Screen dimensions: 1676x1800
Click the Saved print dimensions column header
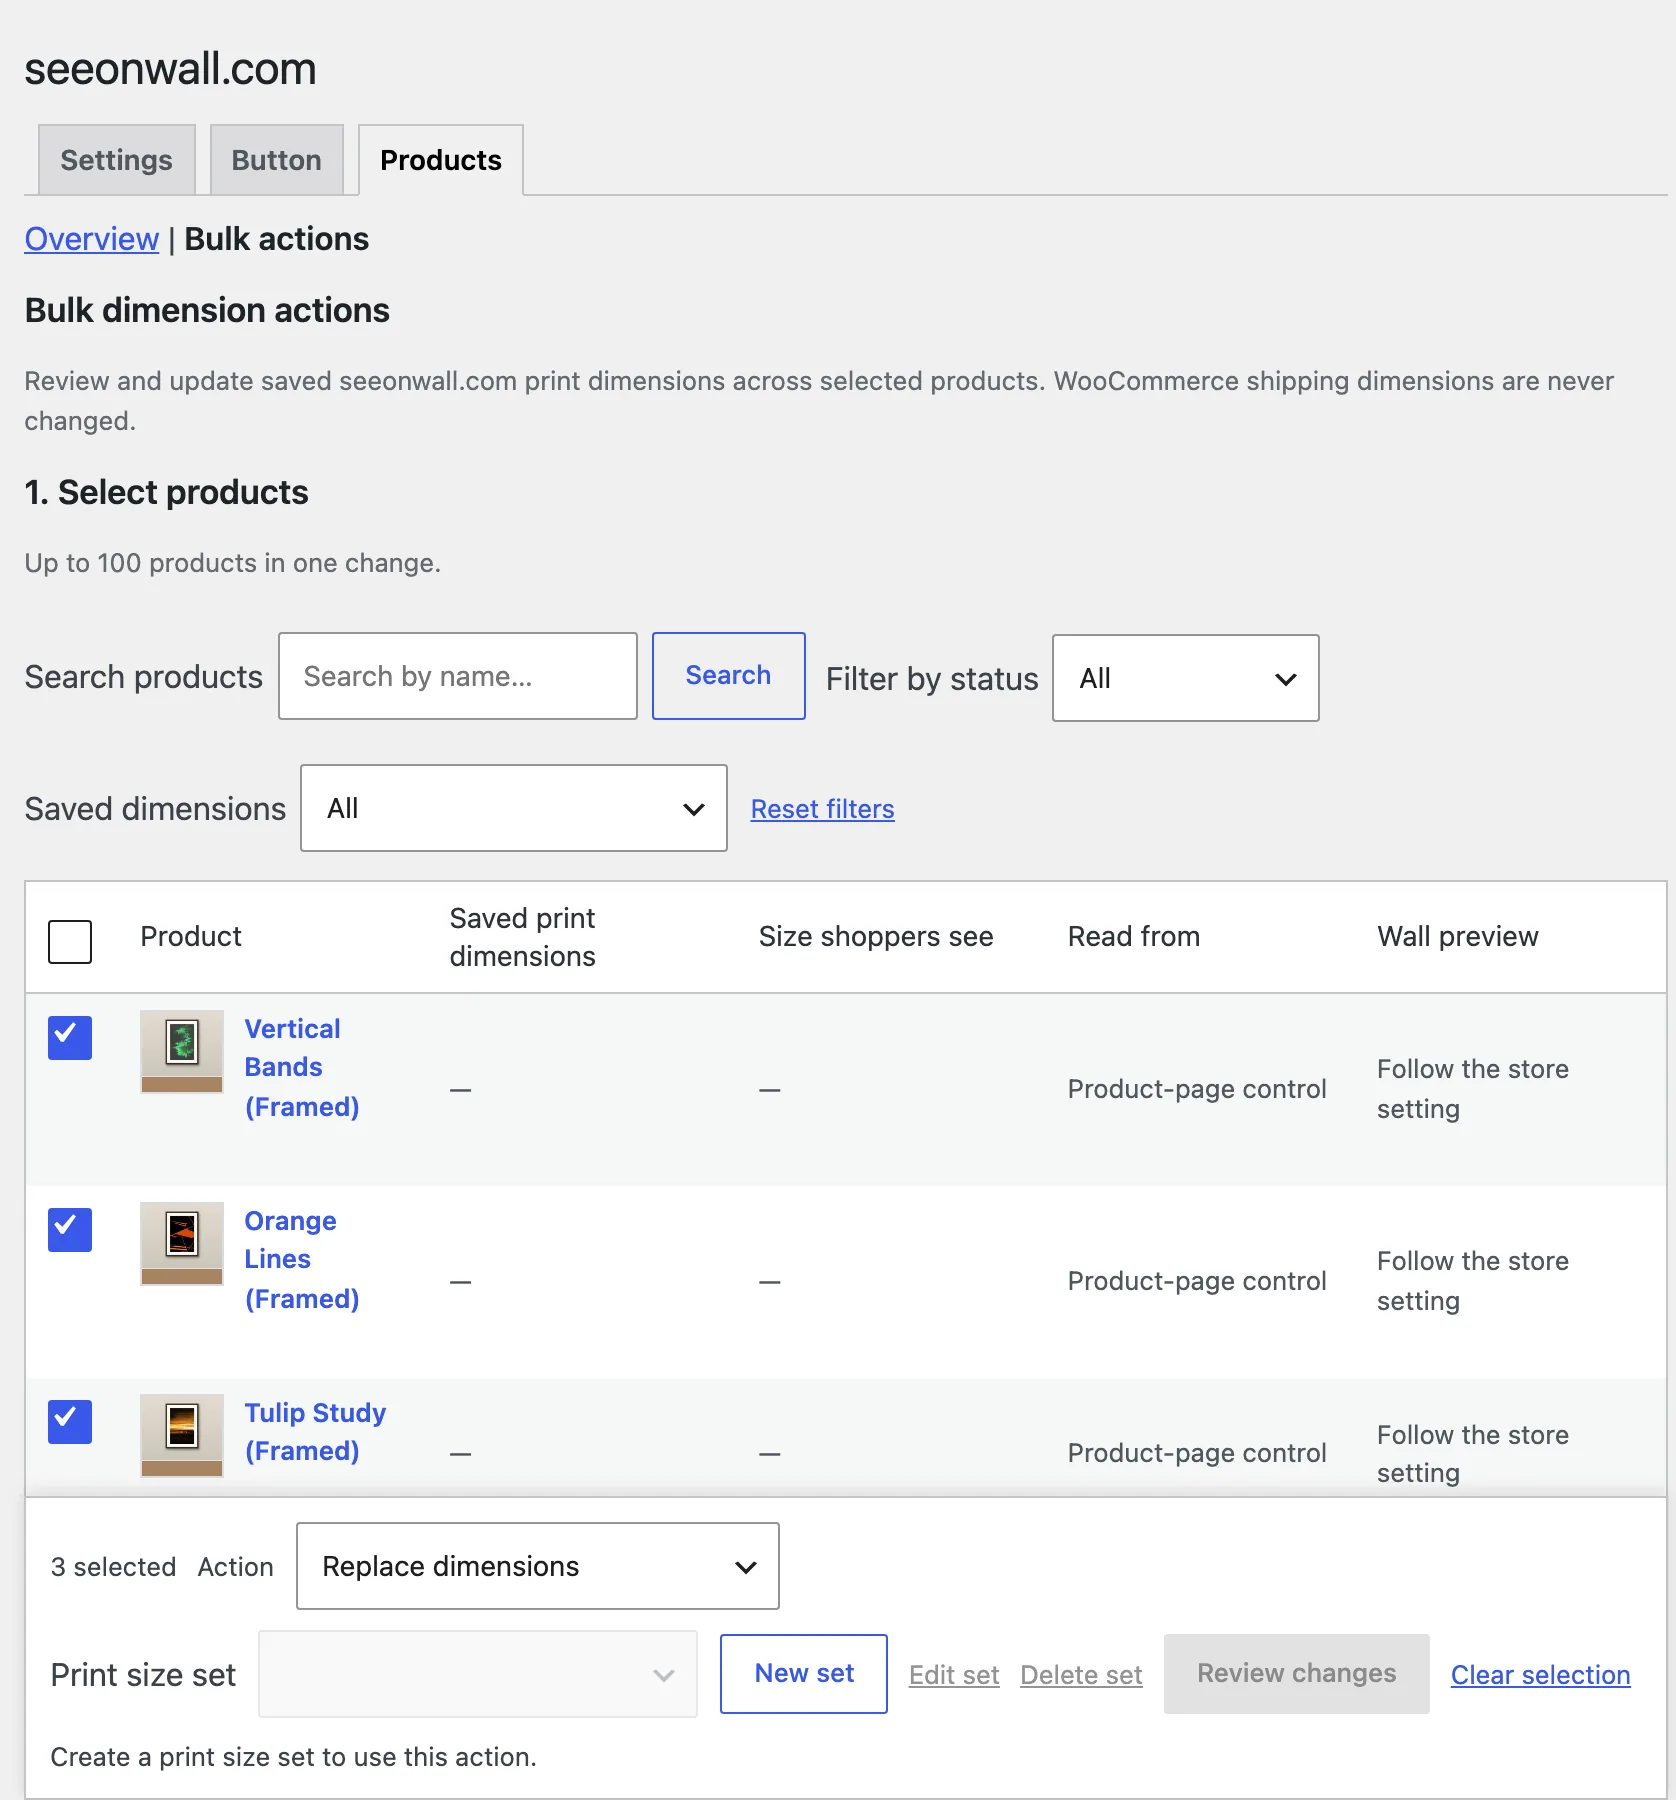[522, 937]
